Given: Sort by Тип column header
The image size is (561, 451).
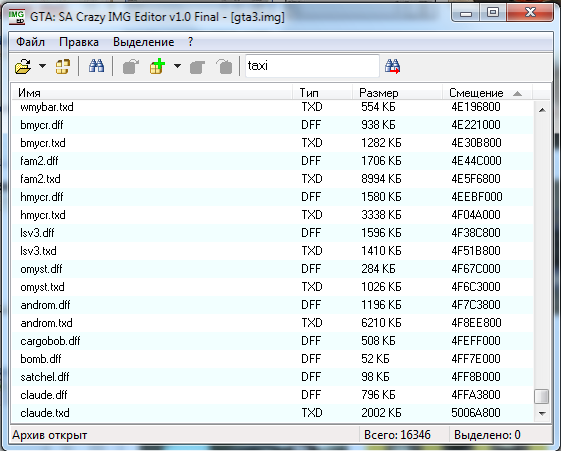Looking at the screenshot, I should click(x=322, y=93).
